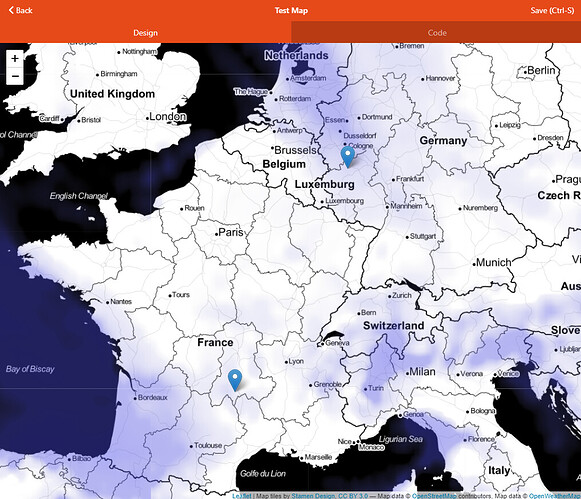This screenshot has height=499, width=581.
Task: Click the Switzerland country label
Action: pyautogui.click(x=394, y=325)
